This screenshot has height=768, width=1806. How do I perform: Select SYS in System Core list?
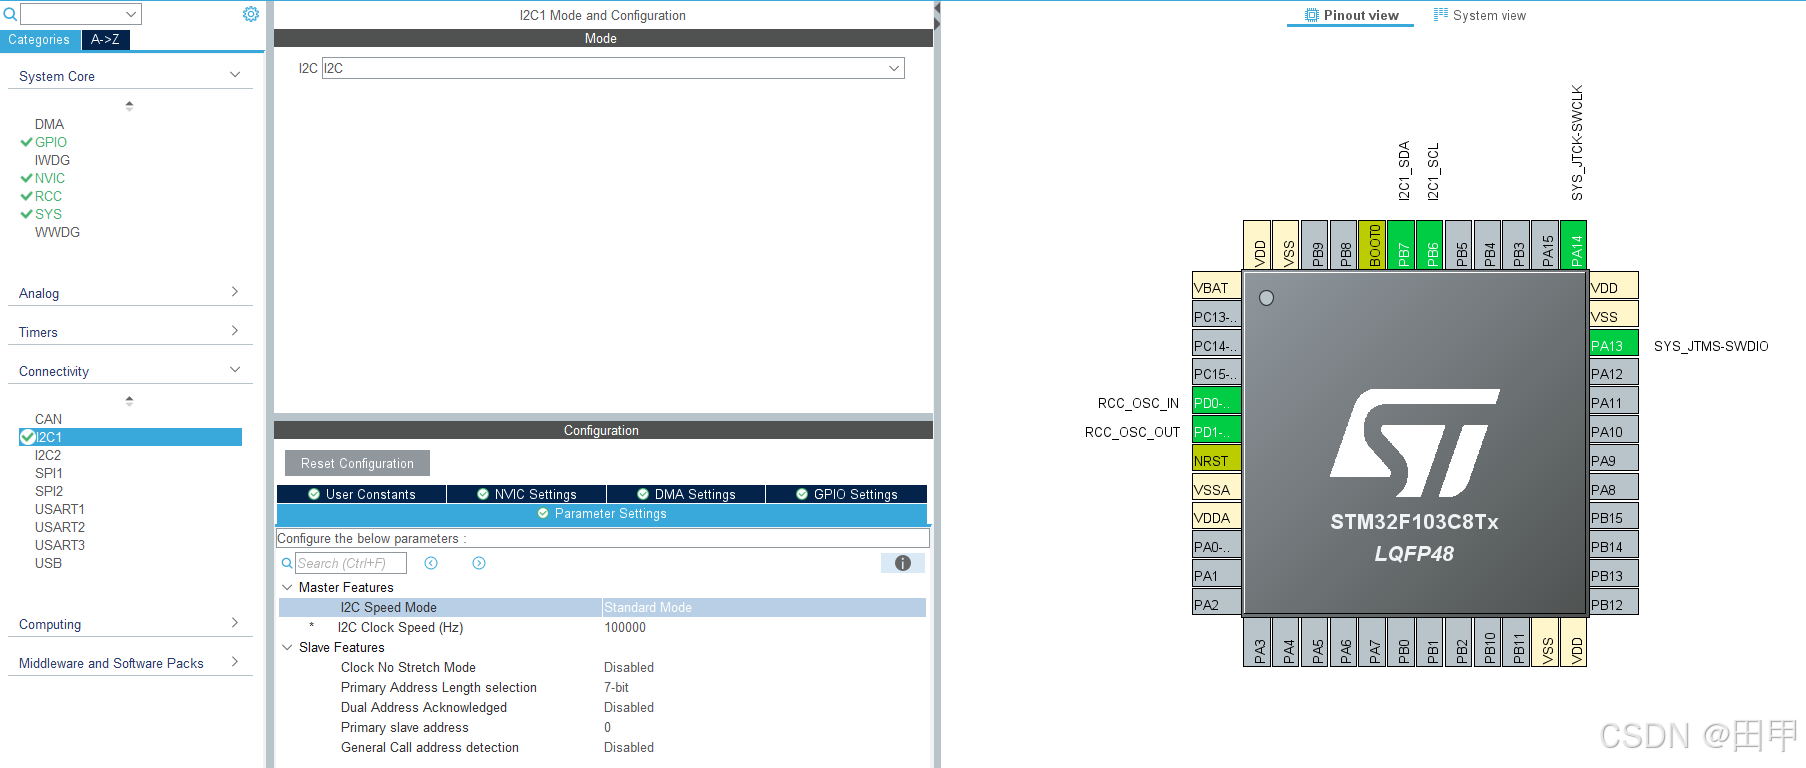tap(48, 214)
